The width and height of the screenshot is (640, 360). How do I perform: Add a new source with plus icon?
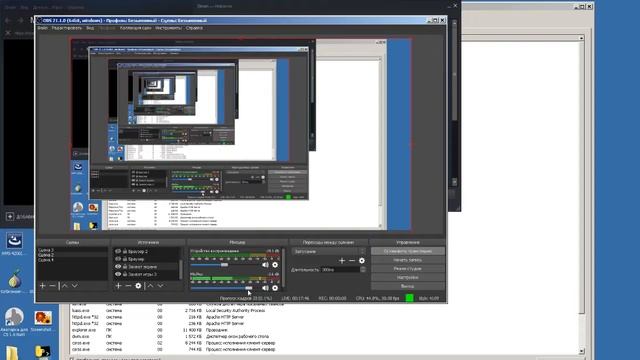point(118,286)
